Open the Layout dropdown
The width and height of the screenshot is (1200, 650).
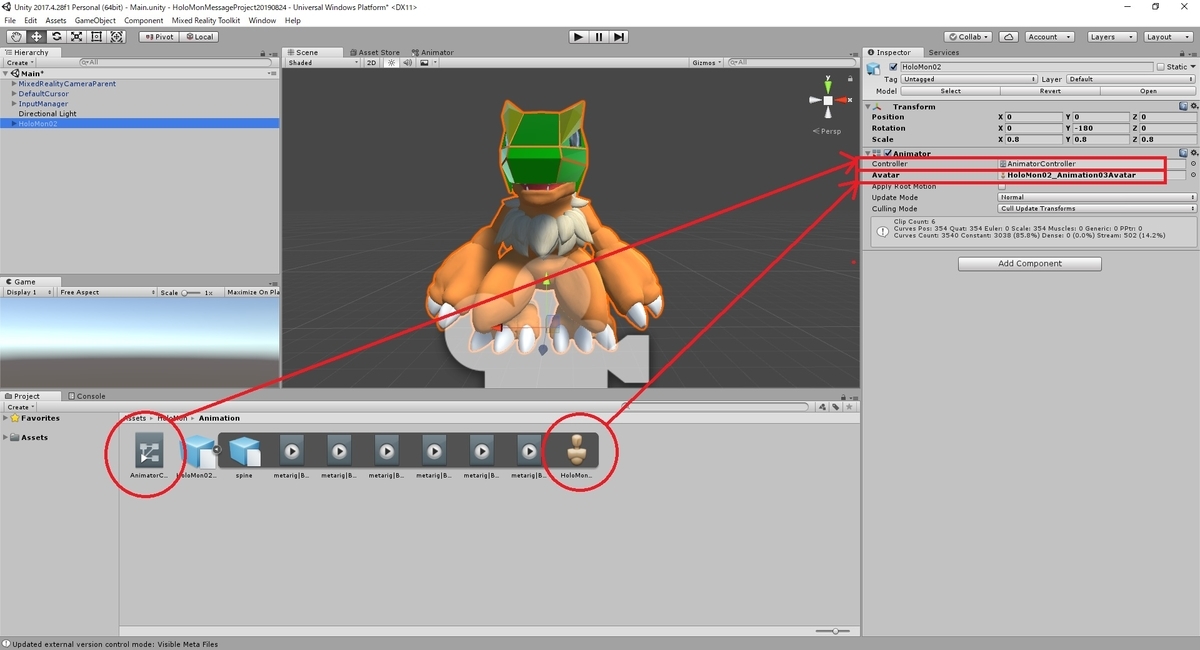[x=1166, y=37]
